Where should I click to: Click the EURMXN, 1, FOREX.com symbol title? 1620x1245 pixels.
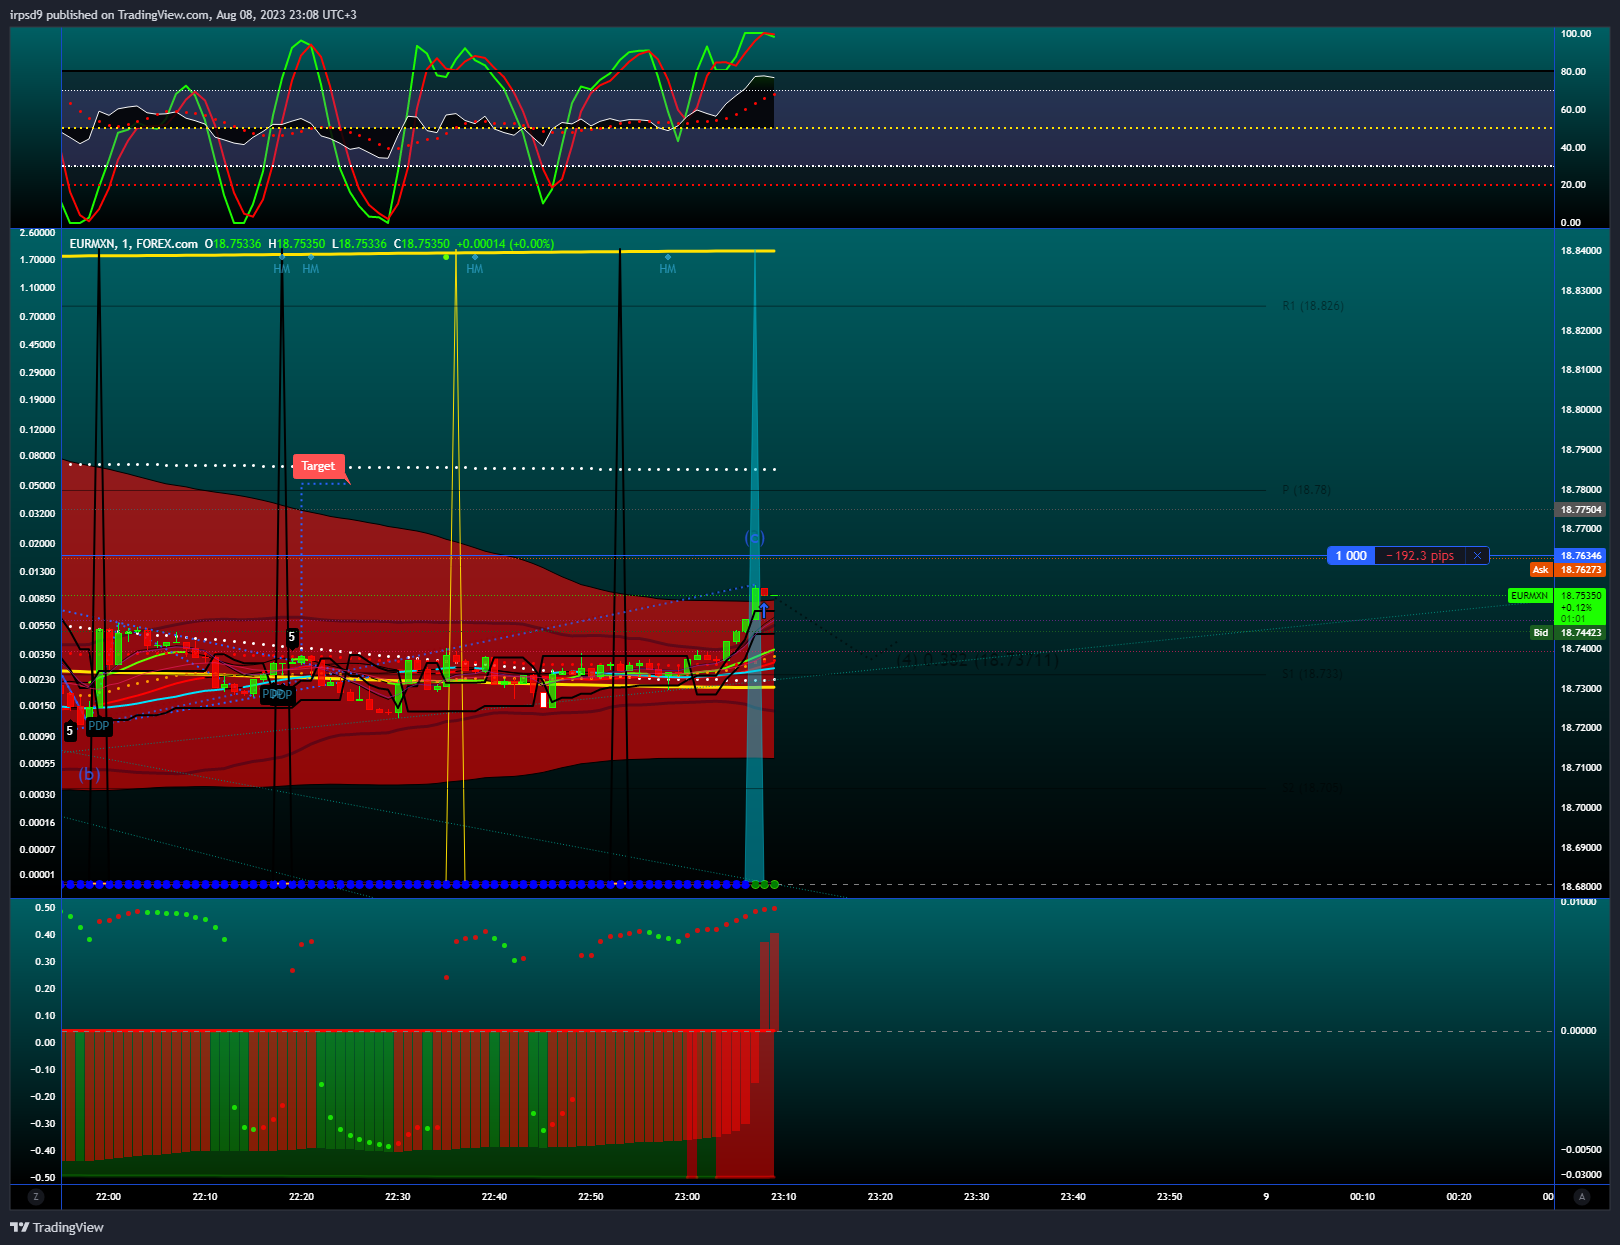pyautogui.click(x=134, y=244)
